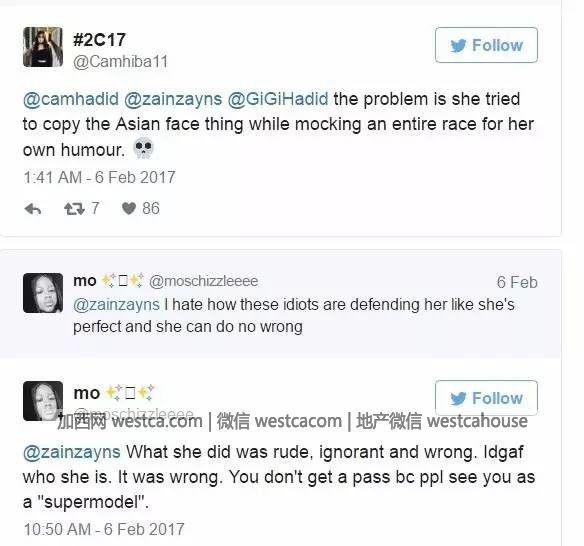Open the 10:50 AM - 6 Feb 2017 timestamp
584x546 pixels.
[x=104, y=529]
